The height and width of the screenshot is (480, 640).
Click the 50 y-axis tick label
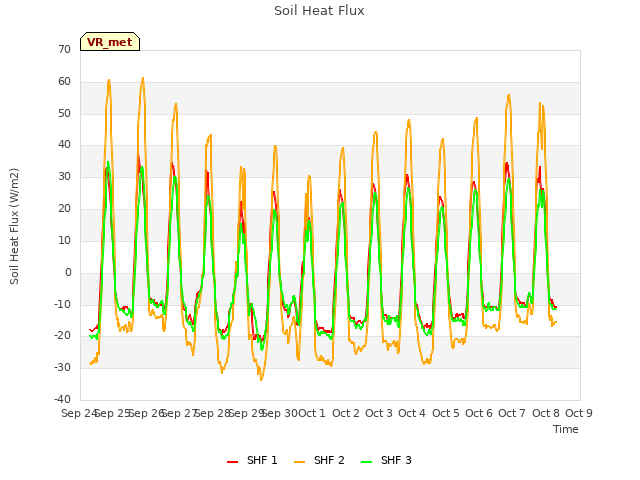click(x=64, y=113)
